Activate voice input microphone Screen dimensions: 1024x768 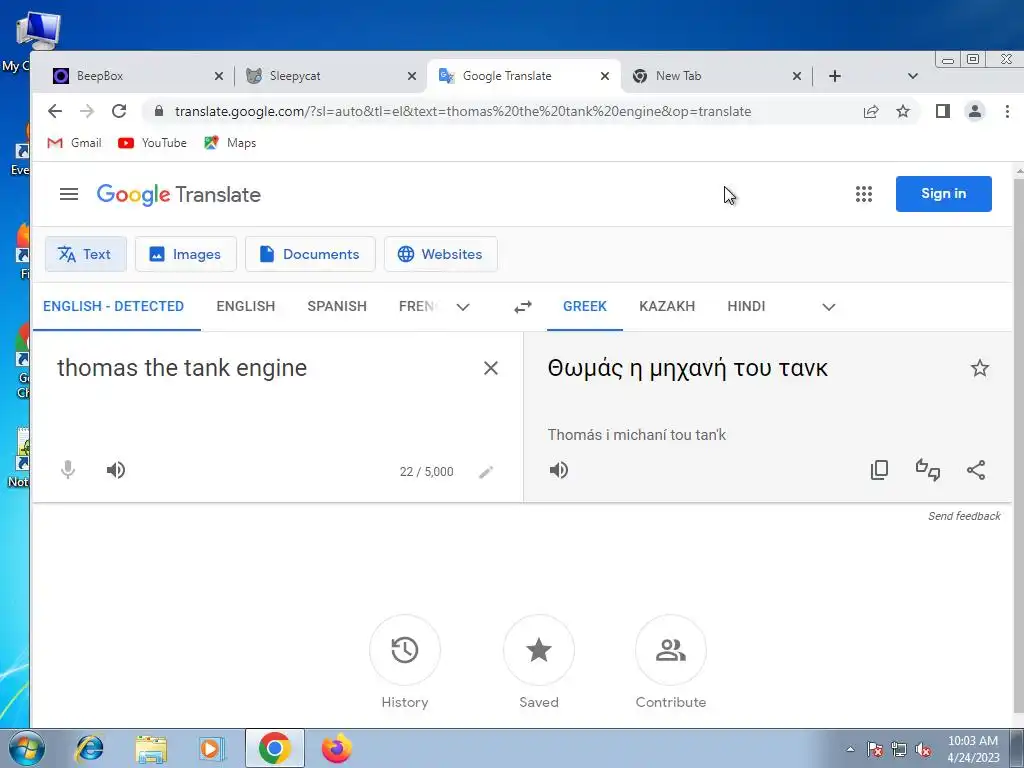(68, 470)
